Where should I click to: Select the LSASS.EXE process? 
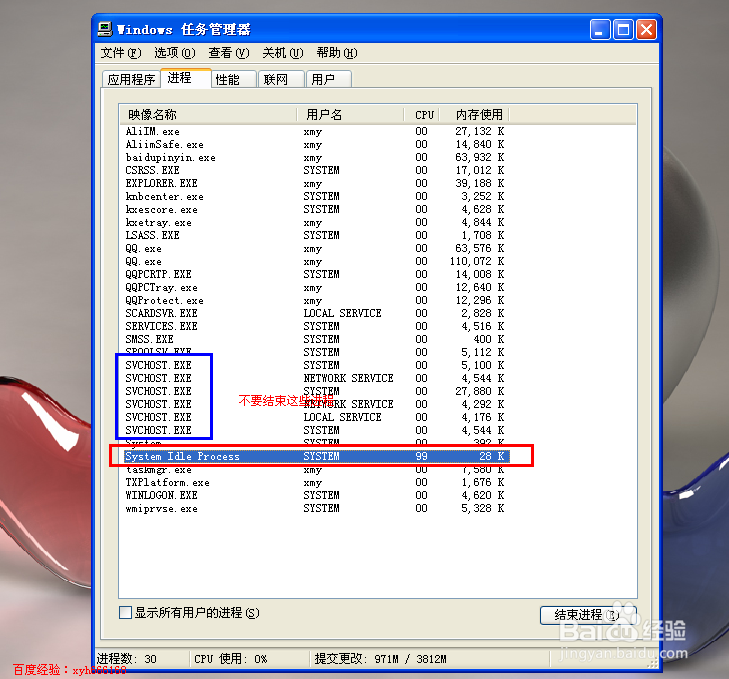[x=315, y=236]
